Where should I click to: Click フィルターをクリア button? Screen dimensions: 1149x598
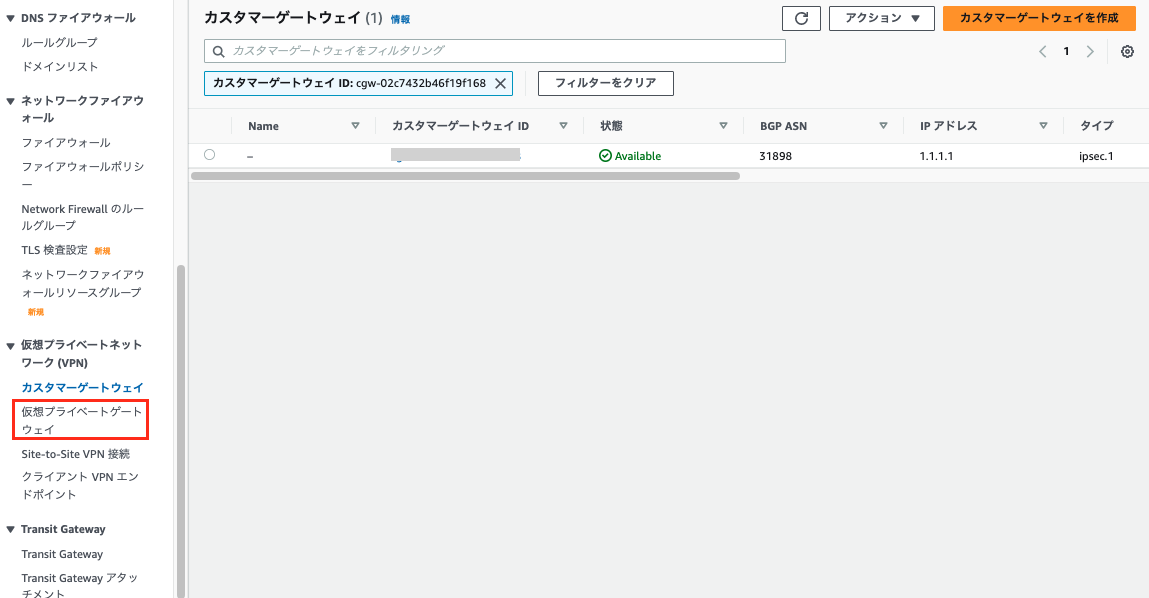tap(605, 83)
